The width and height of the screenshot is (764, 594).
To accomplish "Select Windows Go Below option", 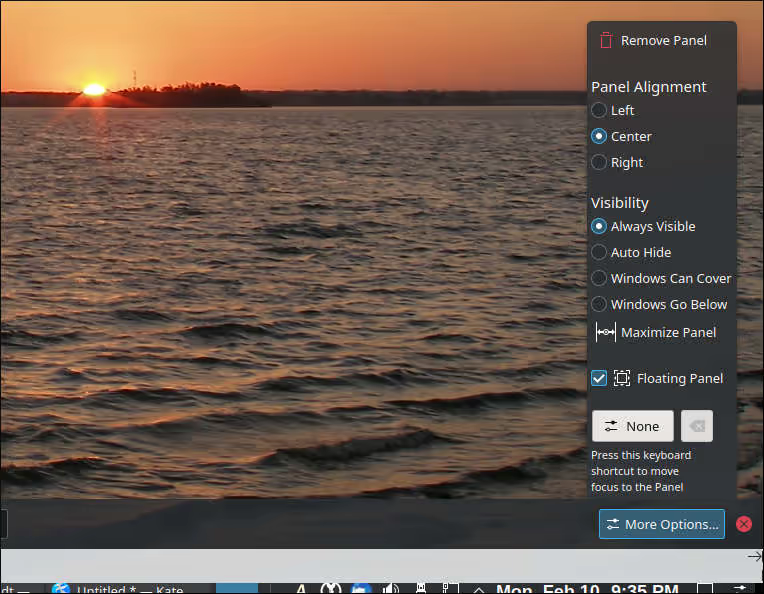I will 659,305.
